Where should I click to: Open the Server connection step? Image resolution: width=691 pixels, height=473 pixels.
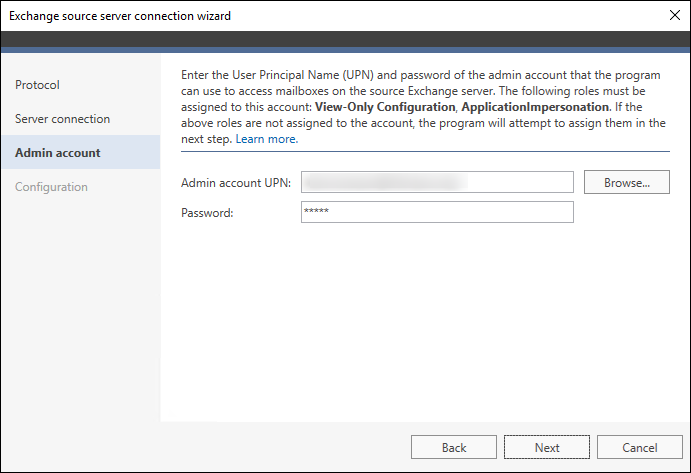63,119
